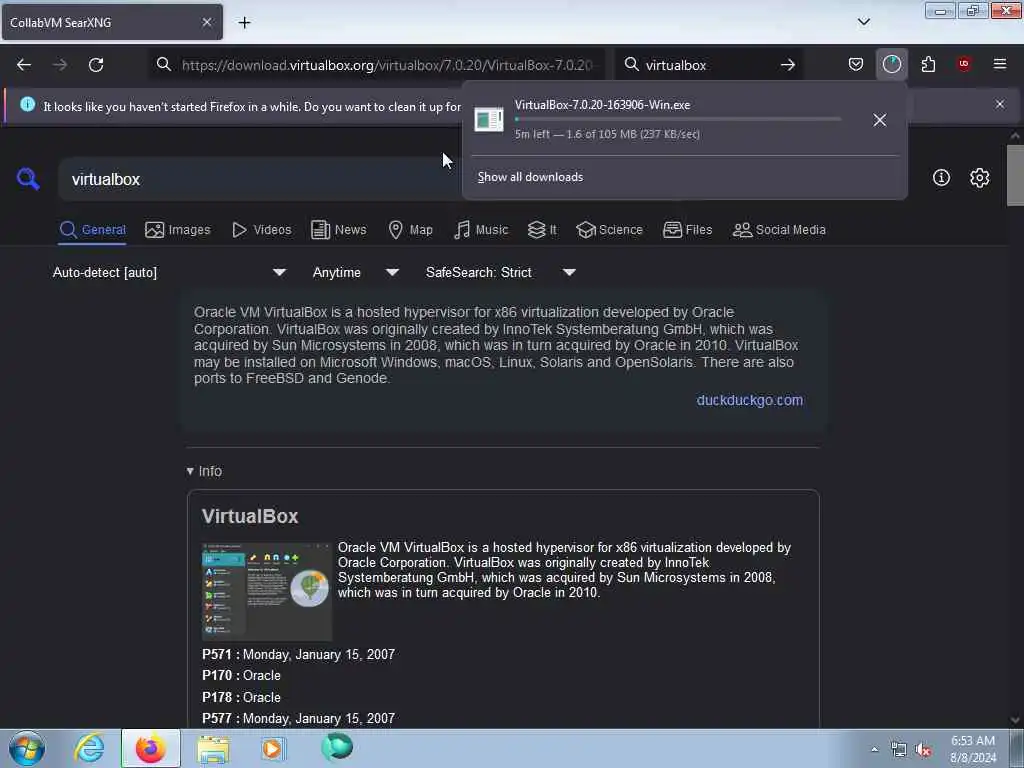
Task: Click the P571 date row
Action: point(298,654)
